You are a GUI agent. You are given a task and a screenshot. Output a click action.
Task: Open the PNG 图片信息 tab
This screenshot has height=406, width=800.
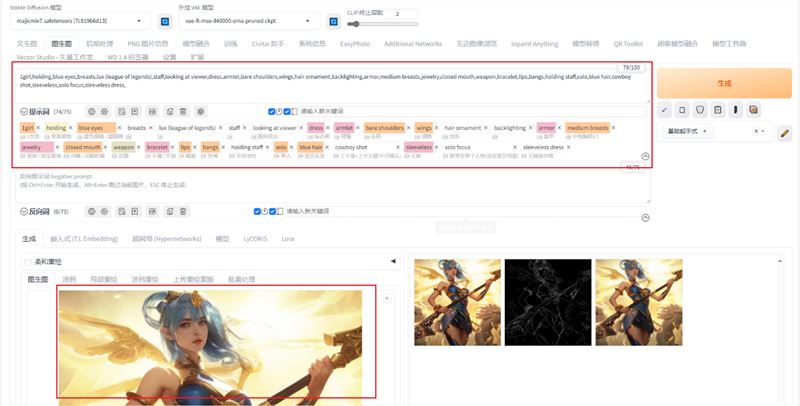pyautogui.click(x=147, y=44)
